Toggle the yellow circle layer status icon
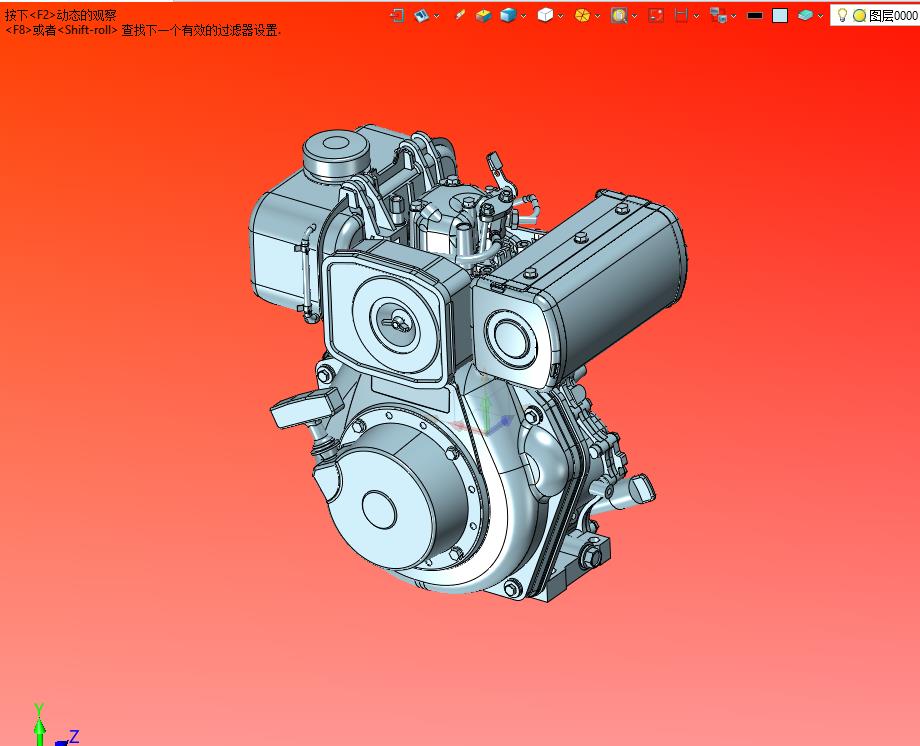Screen dimensions: 920x746 (x=860, y=16)
